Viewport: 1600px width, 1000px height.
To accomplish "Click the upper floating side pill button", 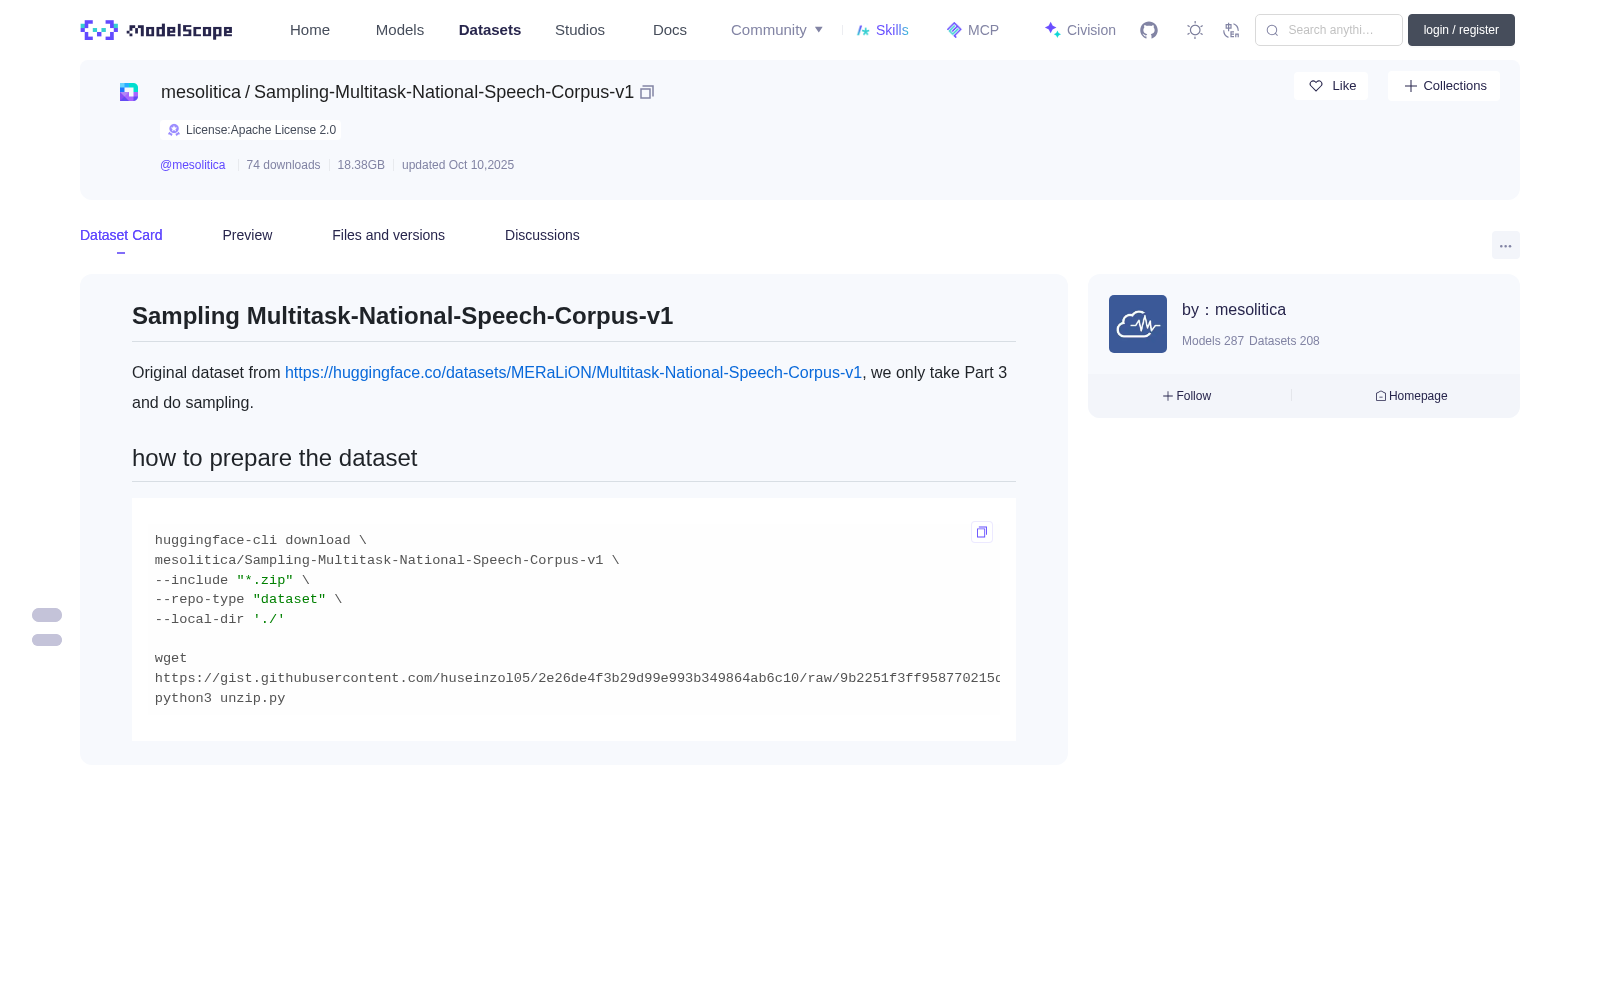I will (47, 615).
